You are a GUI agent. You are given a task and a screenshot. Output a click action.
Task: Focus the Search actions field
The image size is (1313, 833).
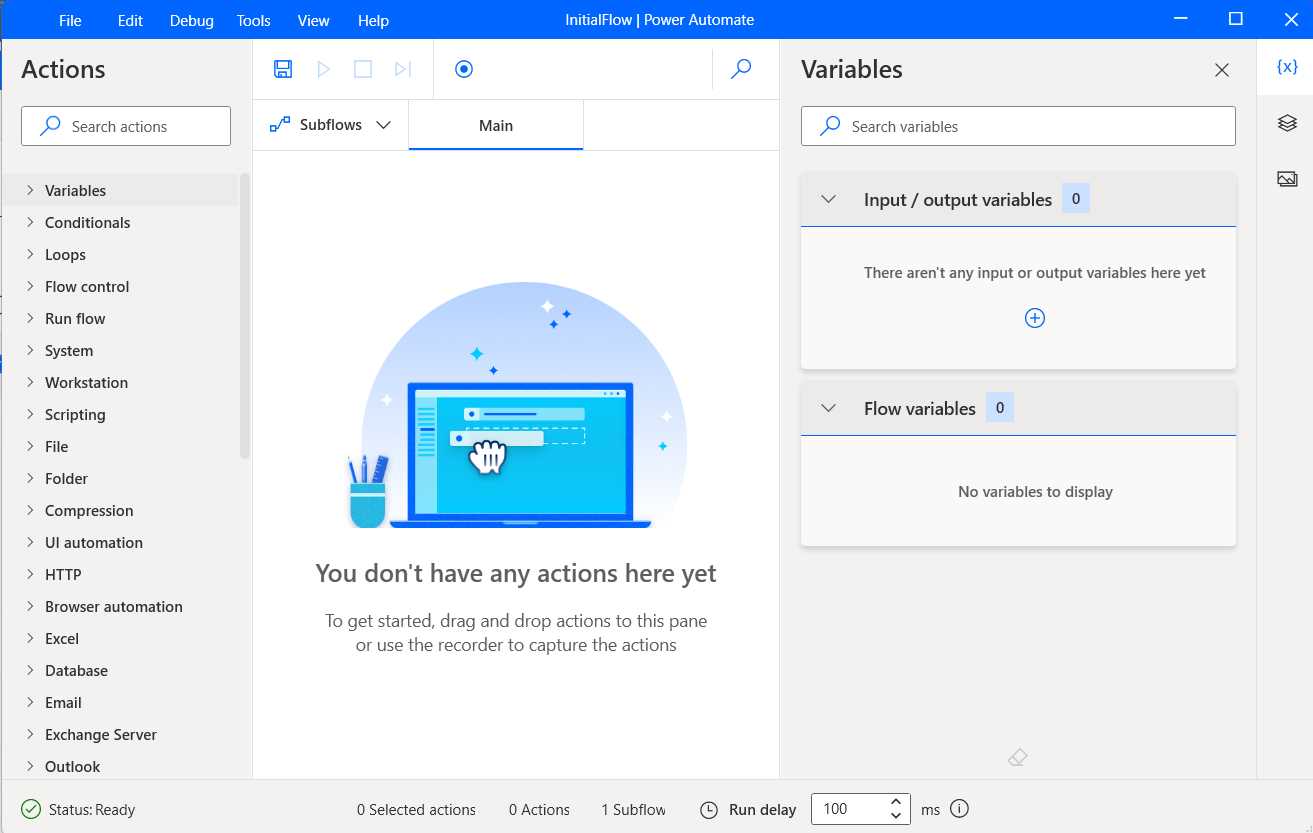(126, 126)
